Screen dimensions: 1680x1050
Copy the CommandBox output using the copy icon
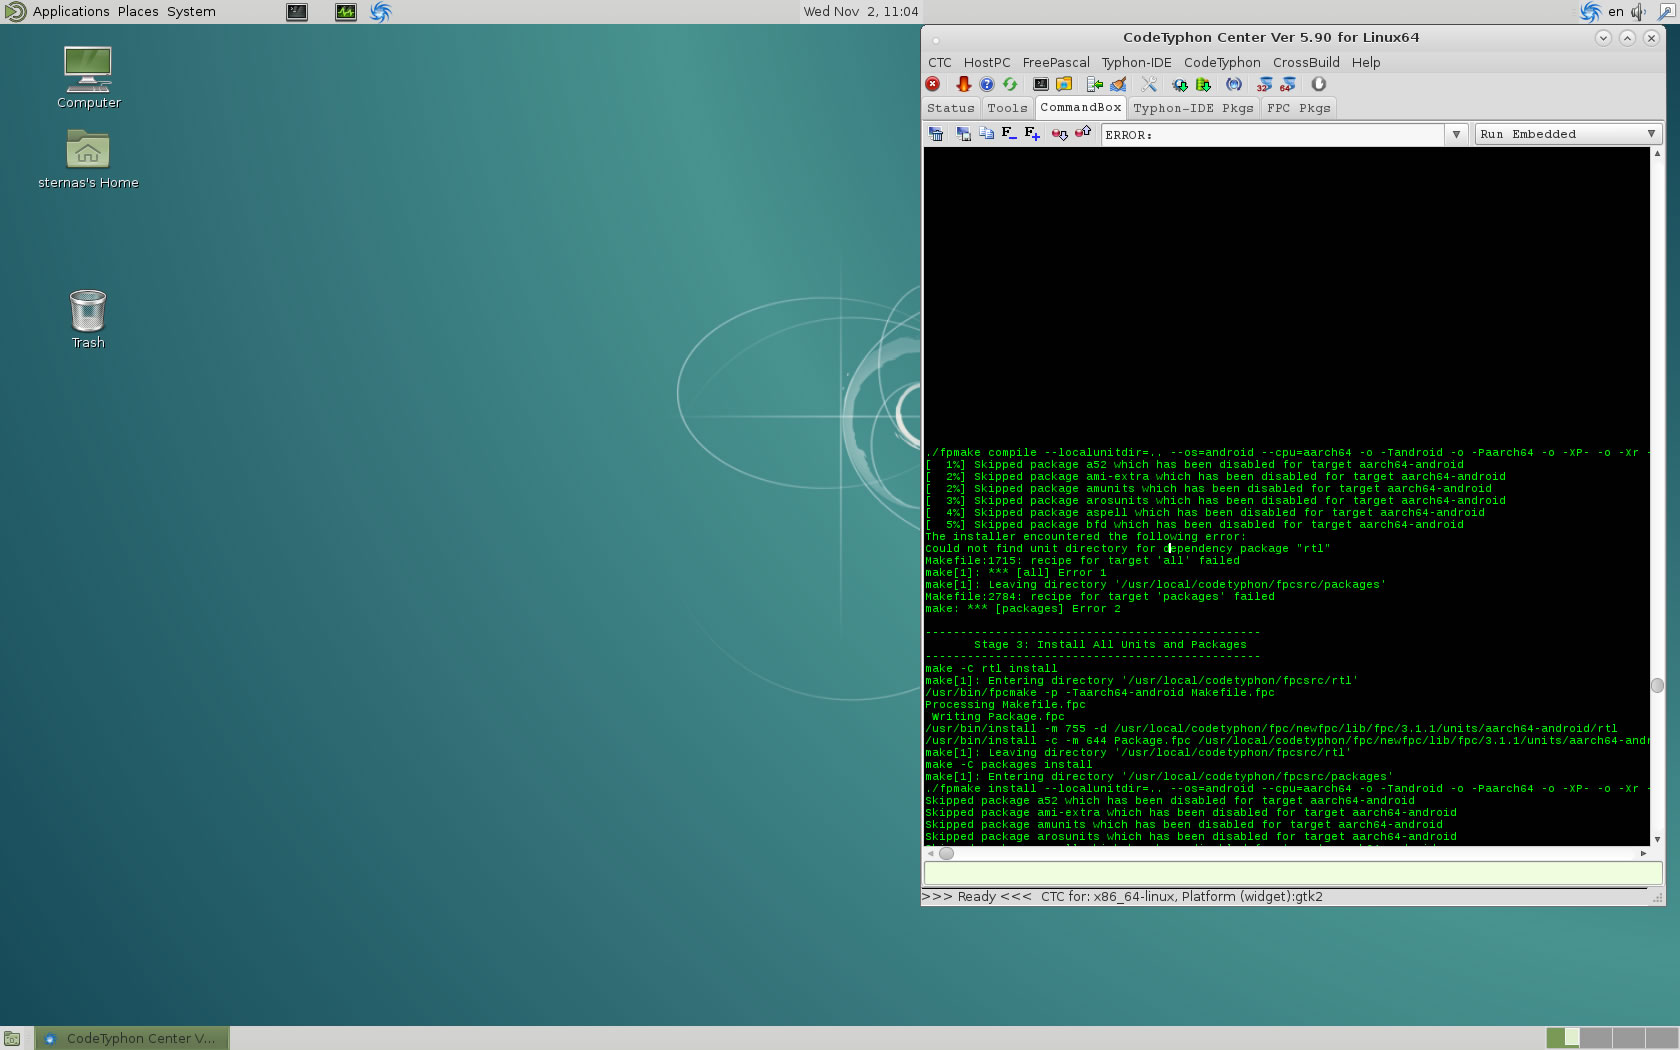pyautogui.click(x=986, y=133)
